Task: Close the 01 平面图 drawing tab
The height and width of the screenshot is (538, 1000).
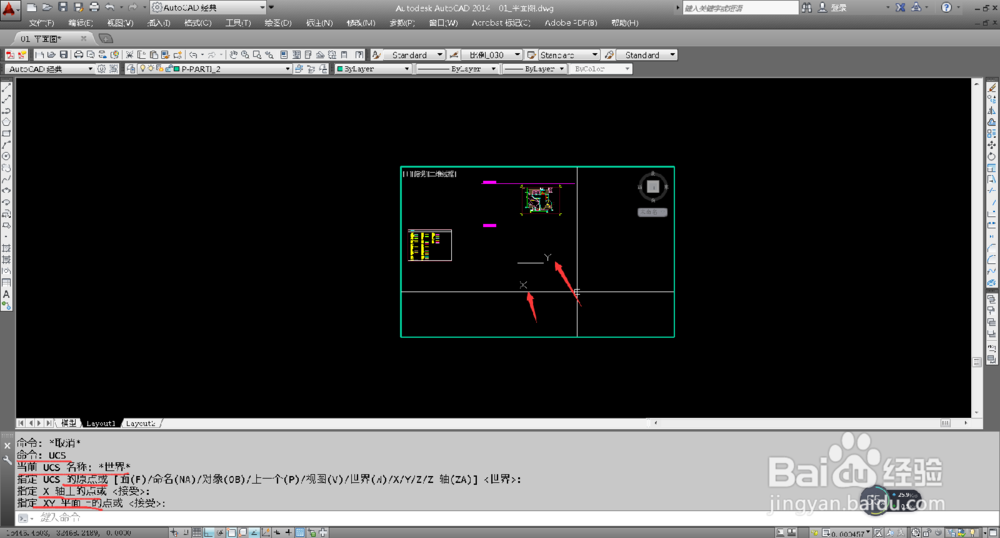Action: click(x=84, y=38)
